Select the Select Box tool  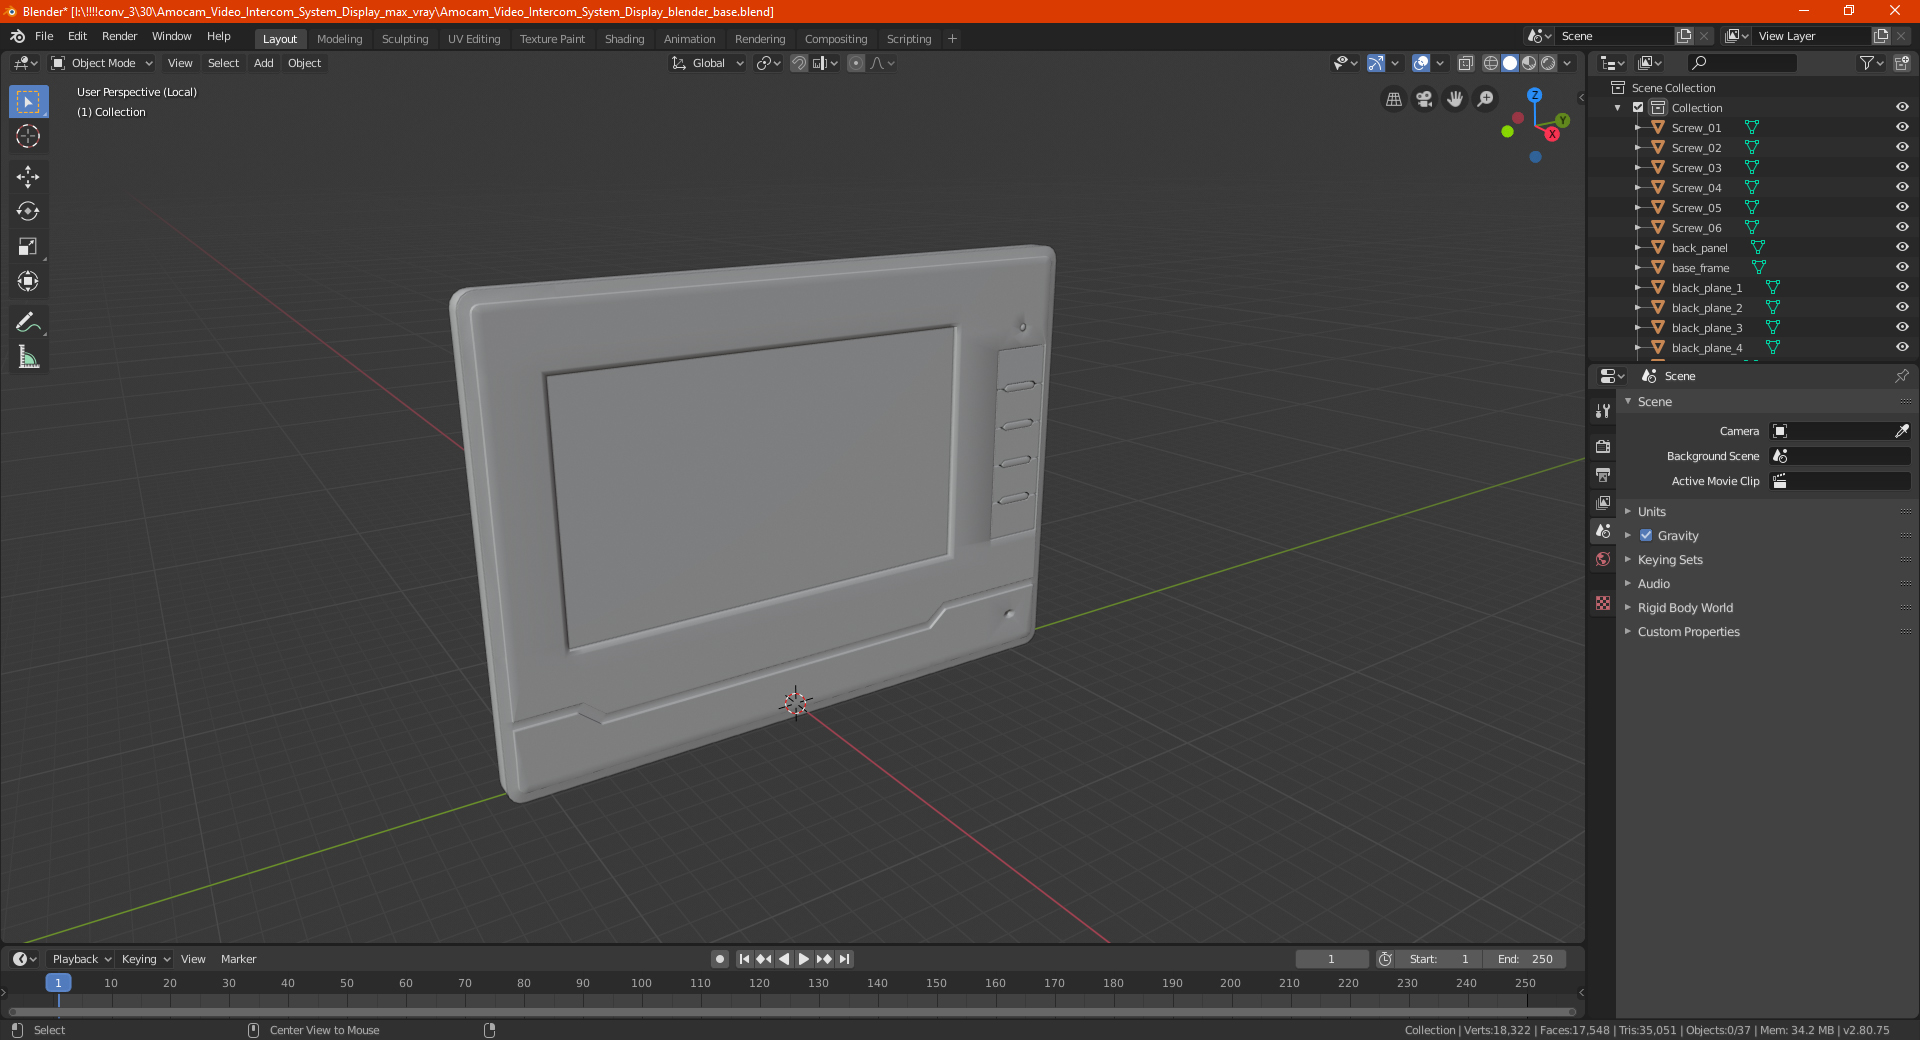click(x=28, y=102)
